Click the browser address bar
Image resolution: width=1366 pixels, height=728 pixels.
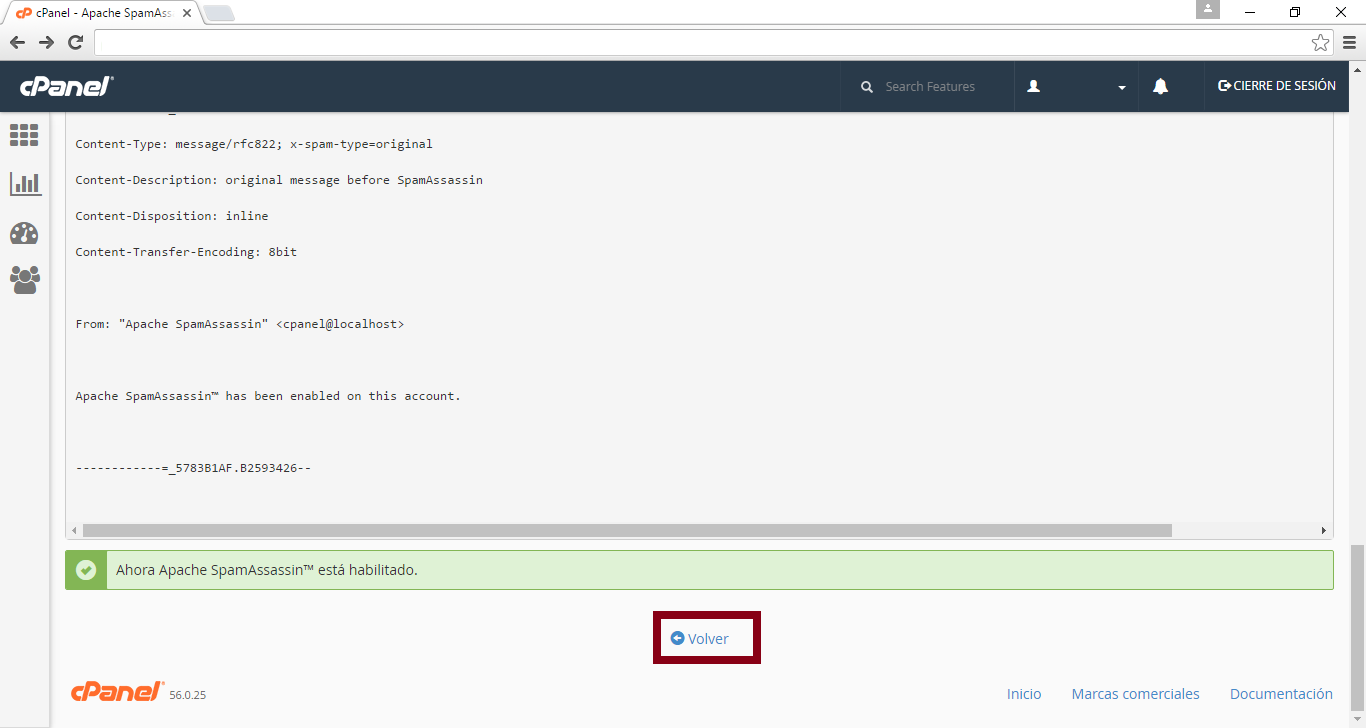(700, 42)
